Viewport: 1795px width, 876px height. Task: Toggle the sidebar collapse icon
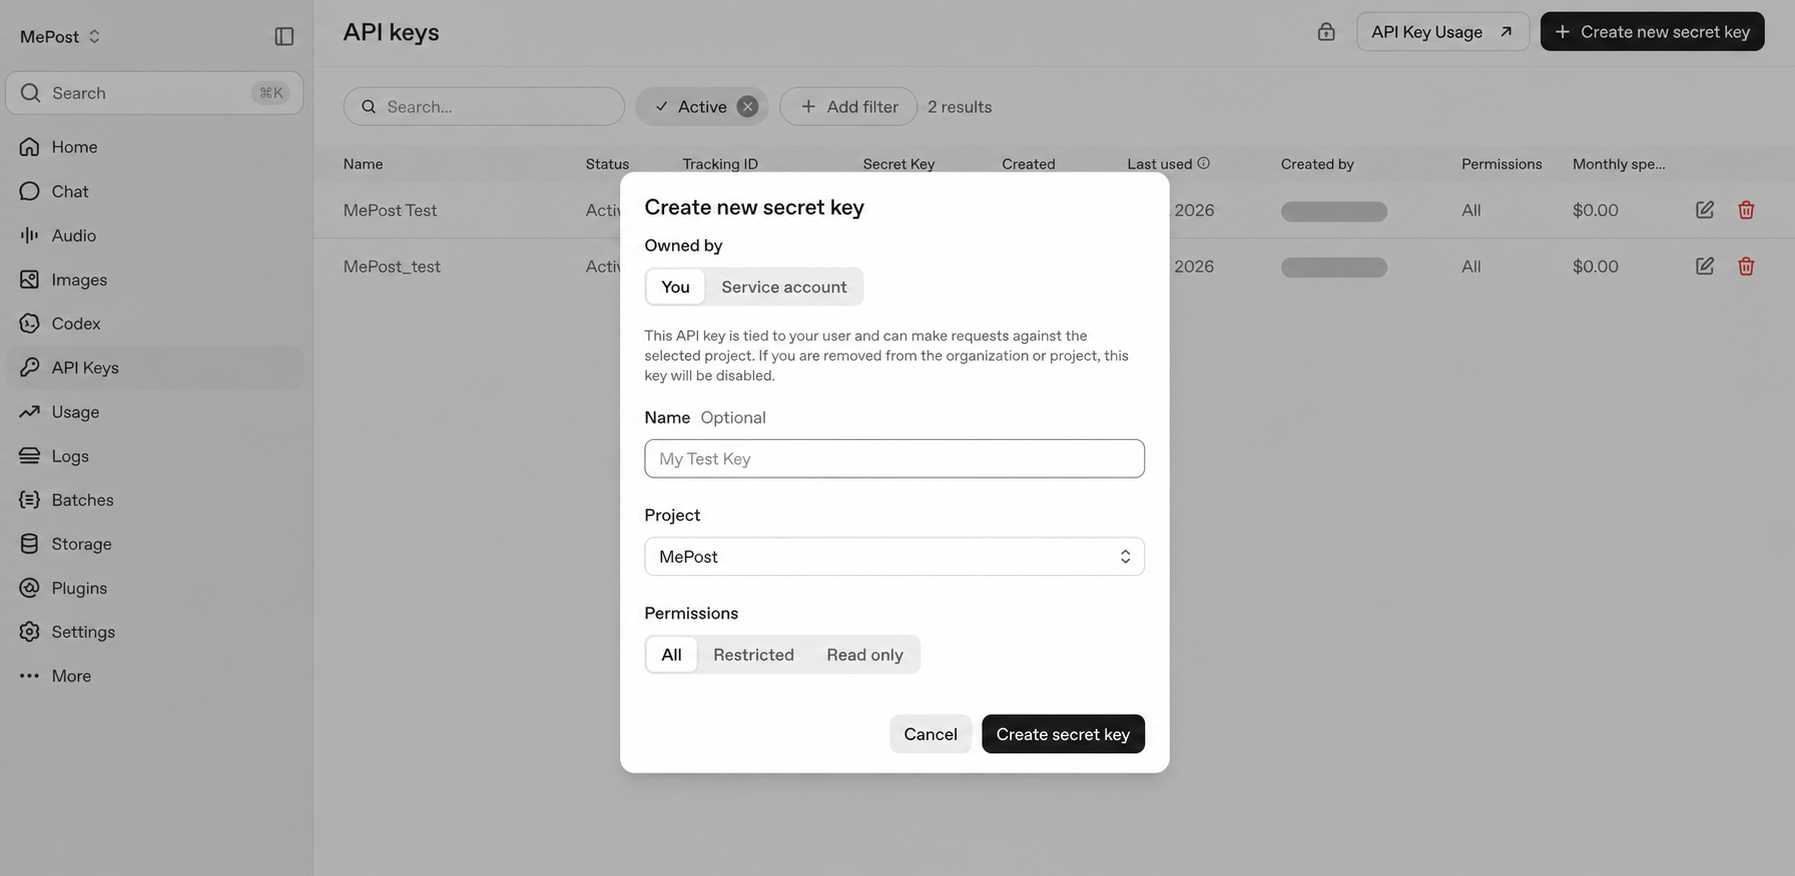click(x=284, y=36)
